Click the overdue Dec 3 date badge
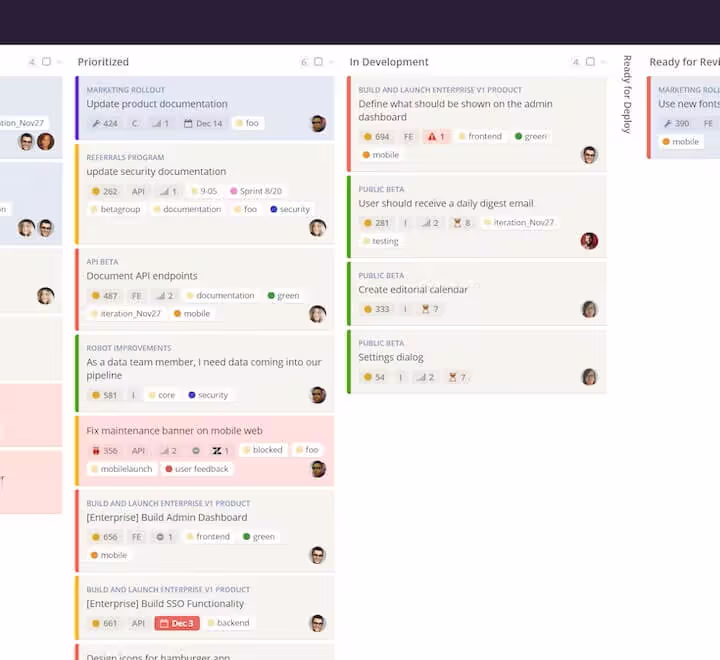The image size is (720, 660). pyautogui.click(x=177, y=623)
